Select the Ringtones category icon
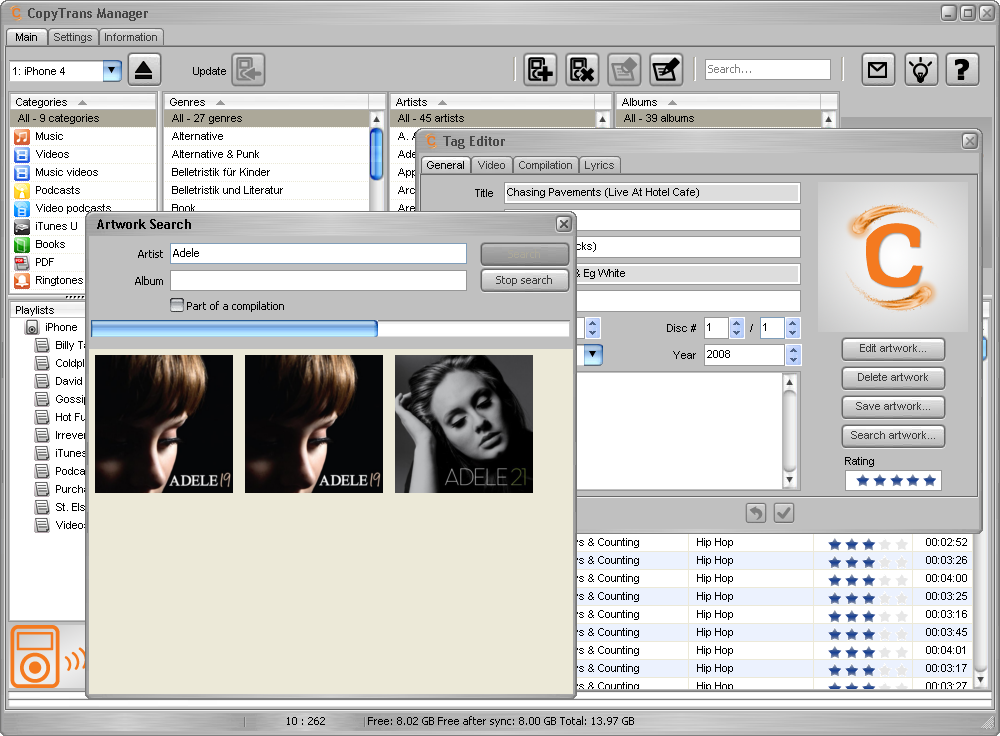The image size is (1000, 736). click(x=22, y=280)
